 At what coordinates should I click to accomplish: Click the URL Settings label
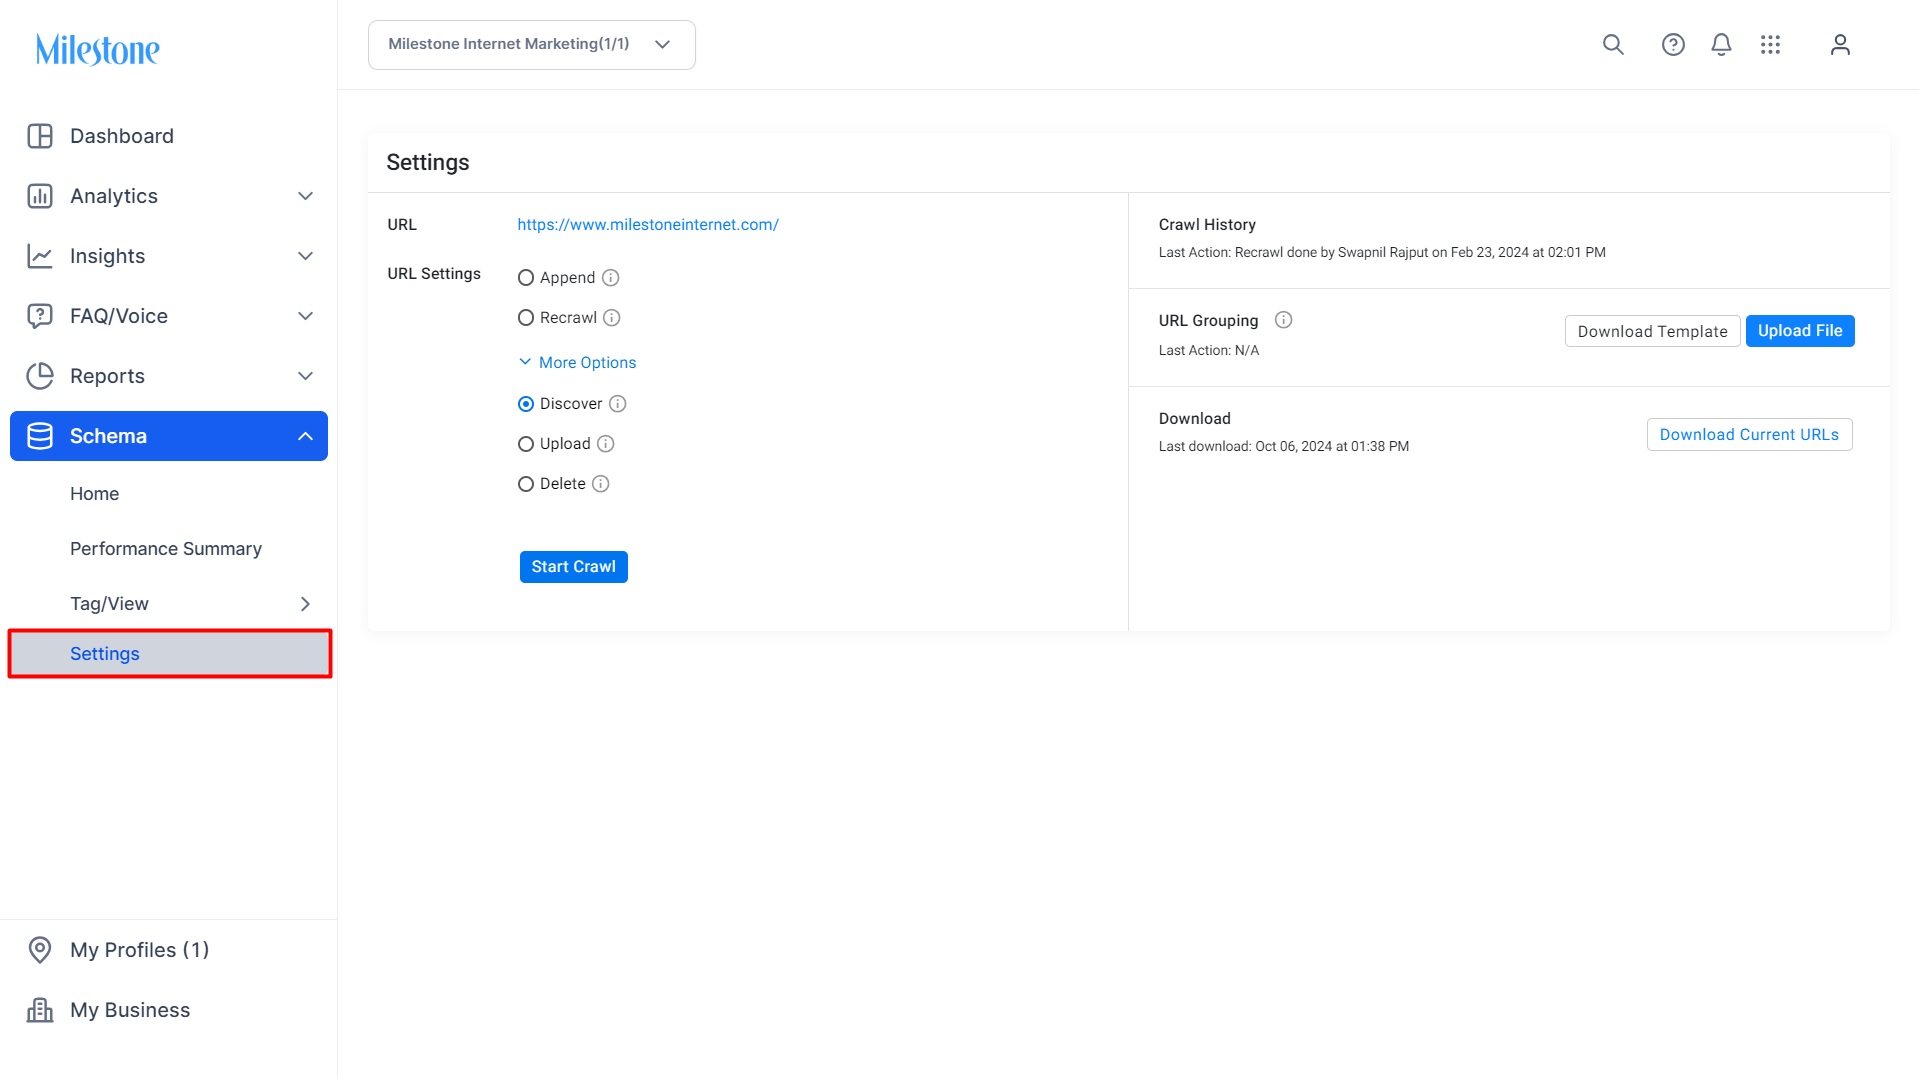click(434, 274)
